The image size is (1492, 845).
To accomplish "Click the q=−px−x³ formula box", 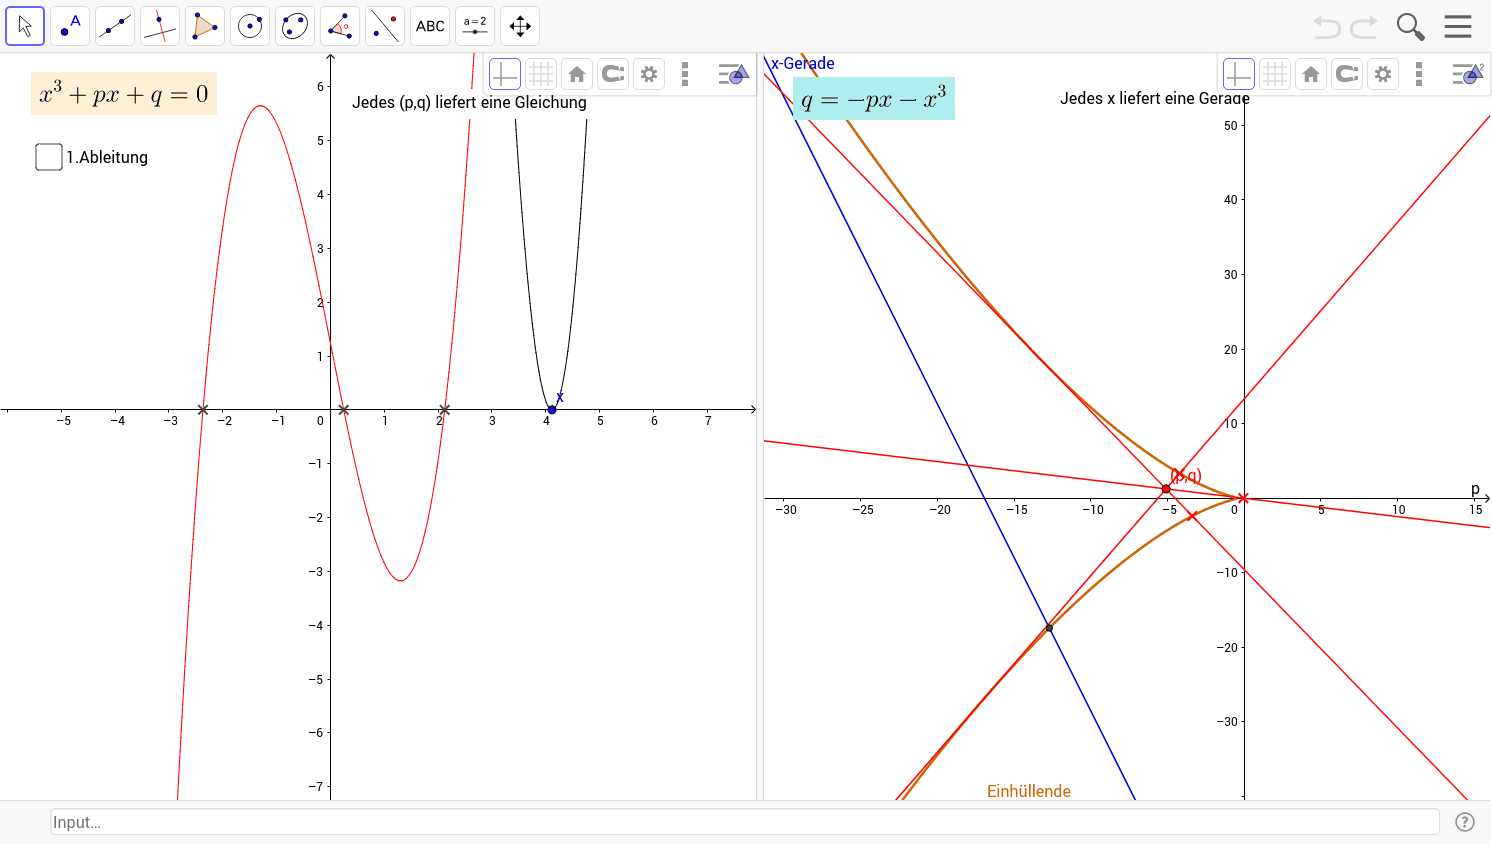I will (x=874, y=98).
